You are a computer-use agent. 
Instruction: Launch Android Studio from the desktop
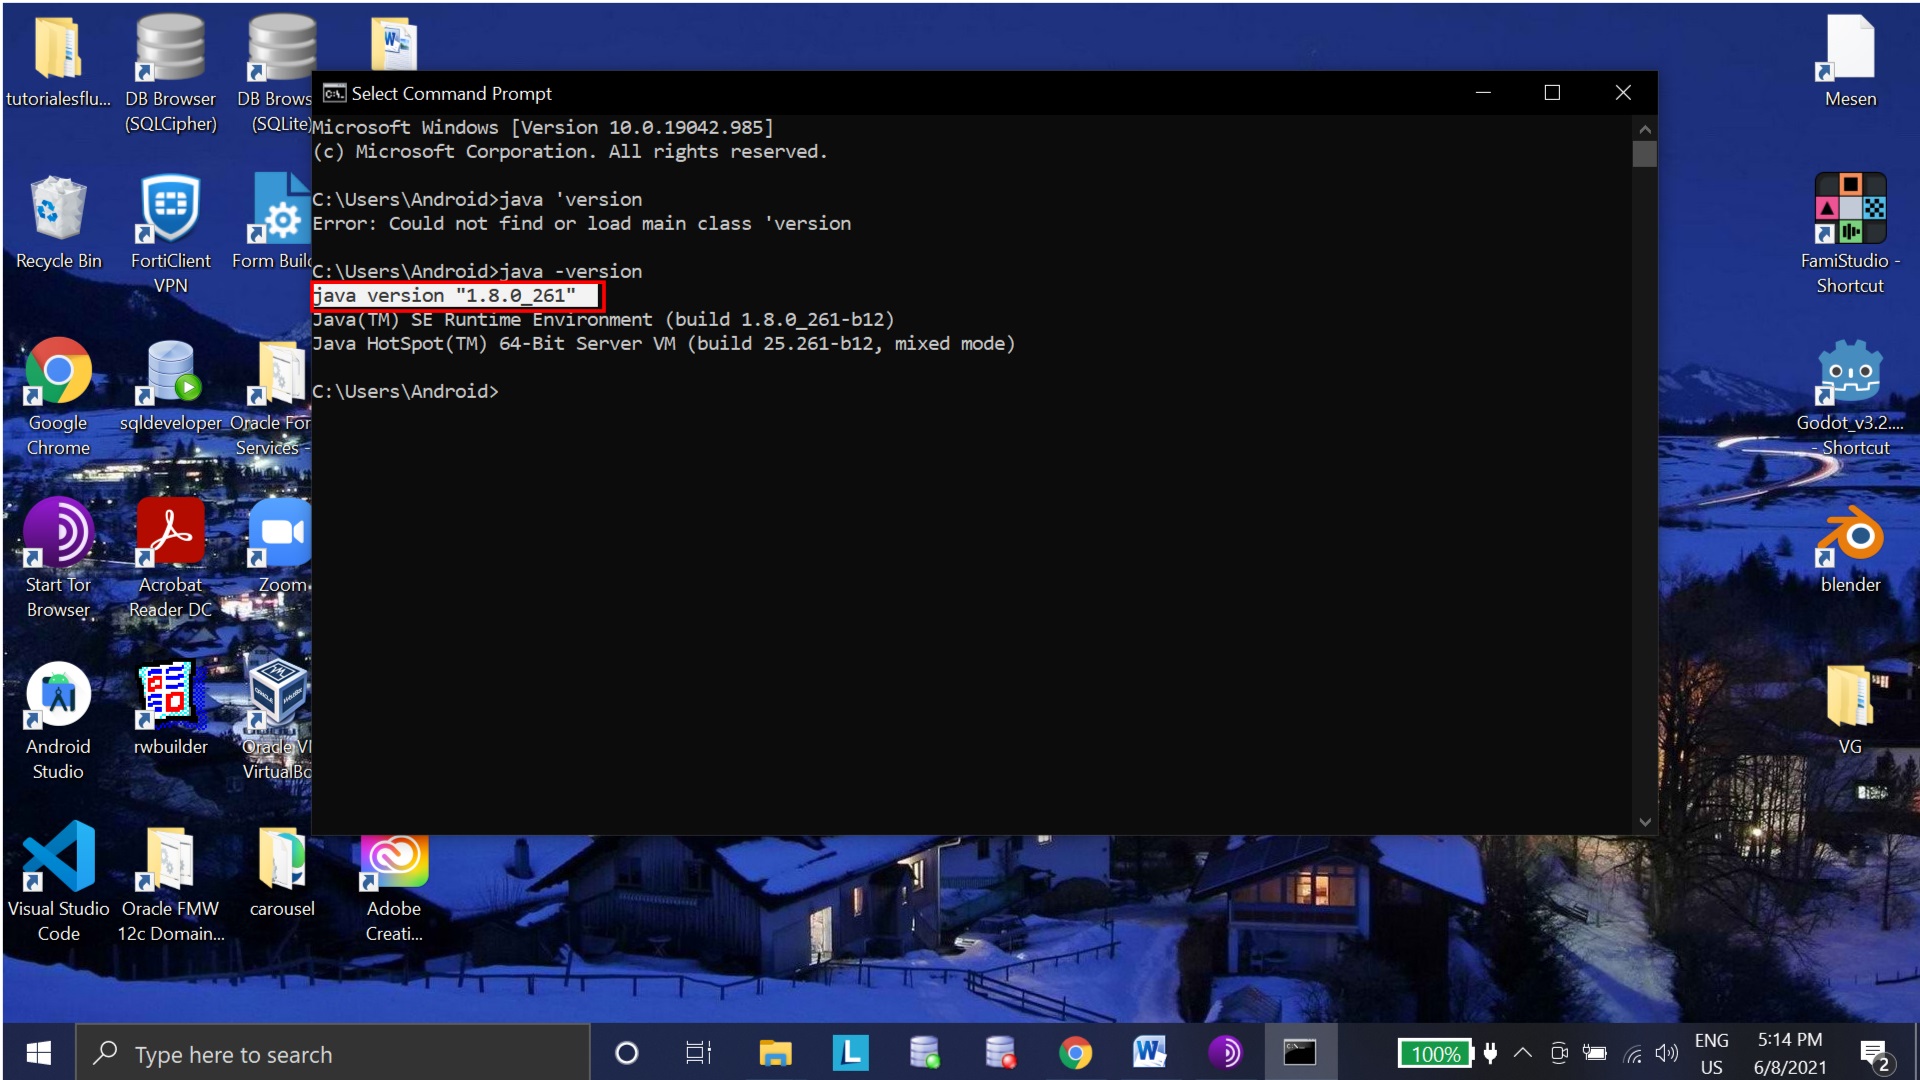[57, 694]
